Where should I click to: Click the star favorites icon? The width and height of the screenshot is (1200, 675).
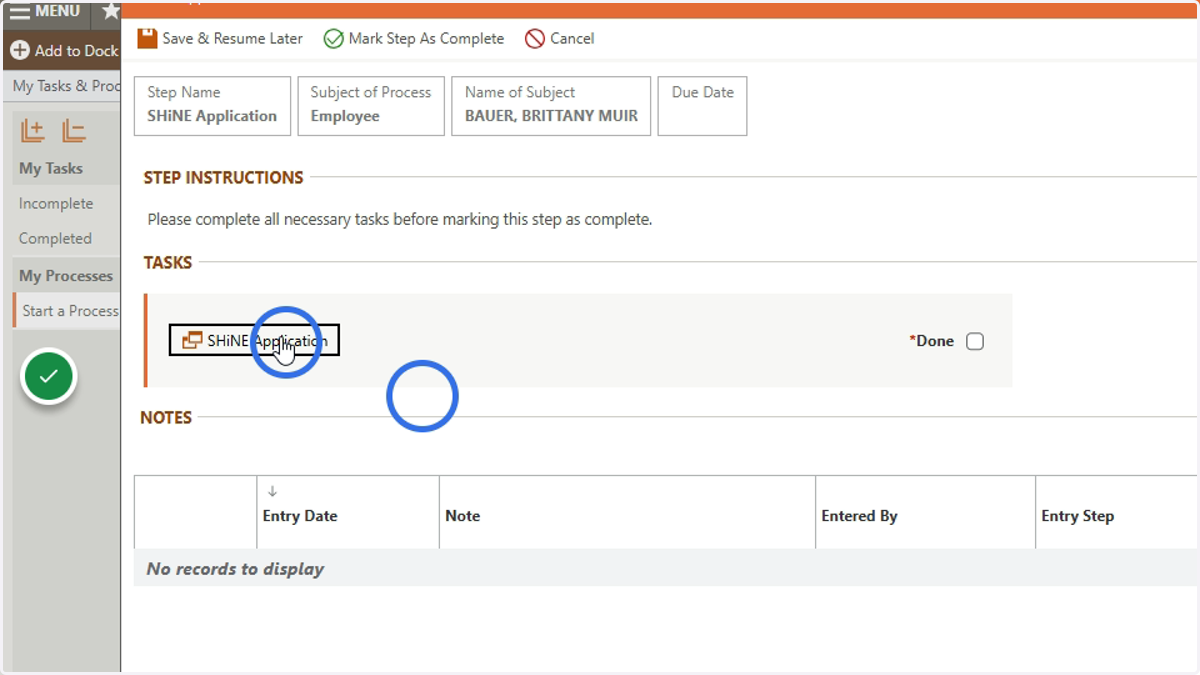(x=110, y=12)
